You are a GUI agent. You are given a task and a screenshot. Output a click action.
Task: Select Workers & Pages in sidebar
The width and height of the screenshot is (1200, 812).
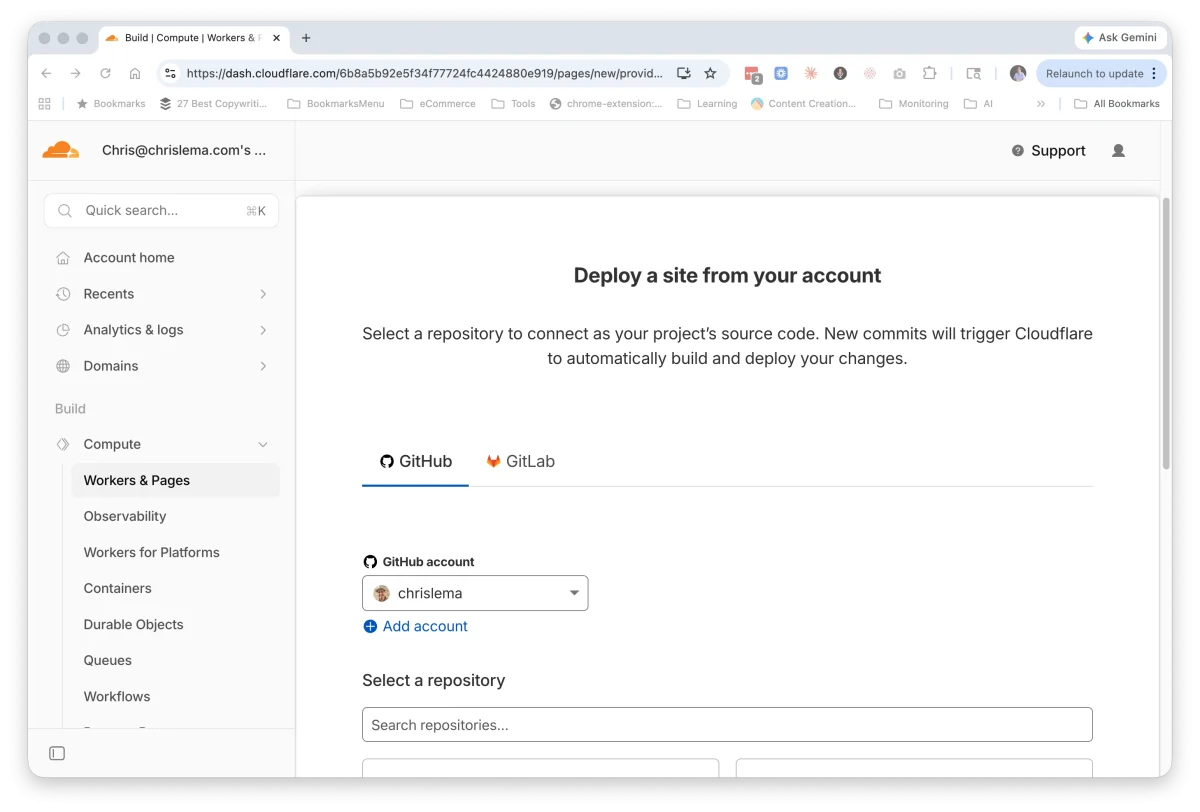coord(175,480)
